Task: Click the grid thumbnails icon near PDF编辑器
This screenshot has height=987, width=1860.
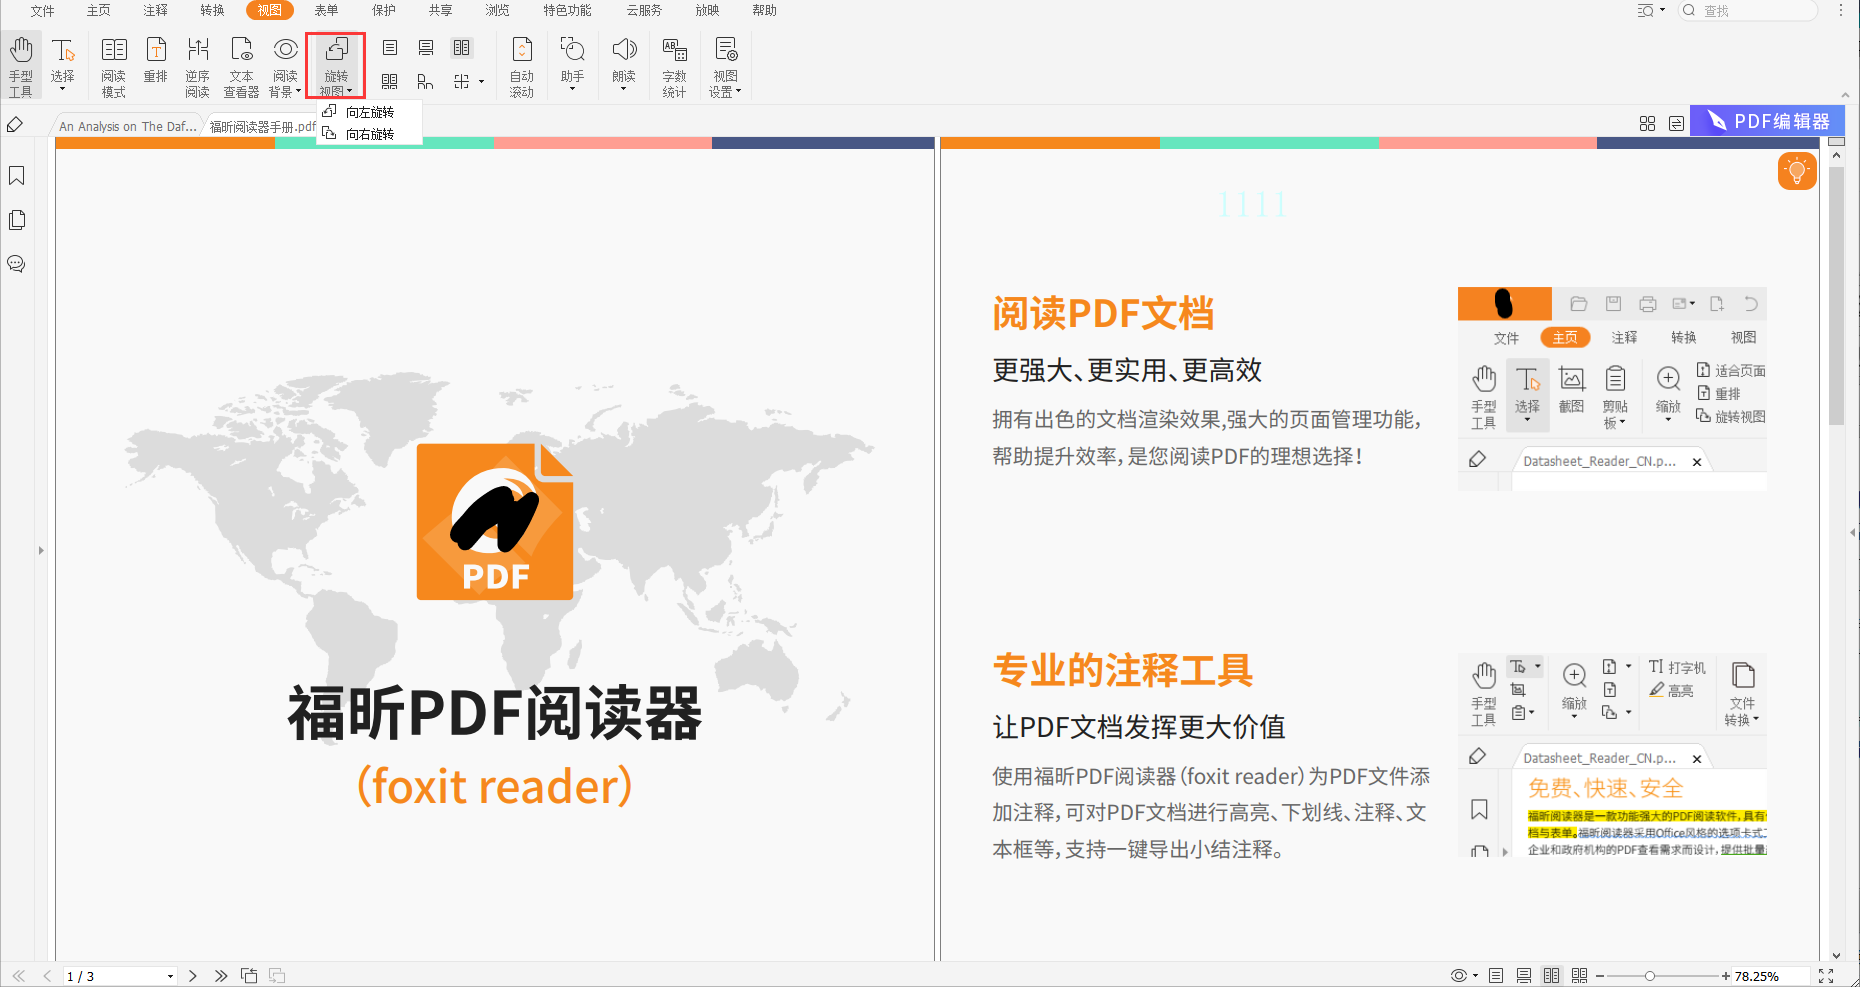Action: (x=1648, y=123)
